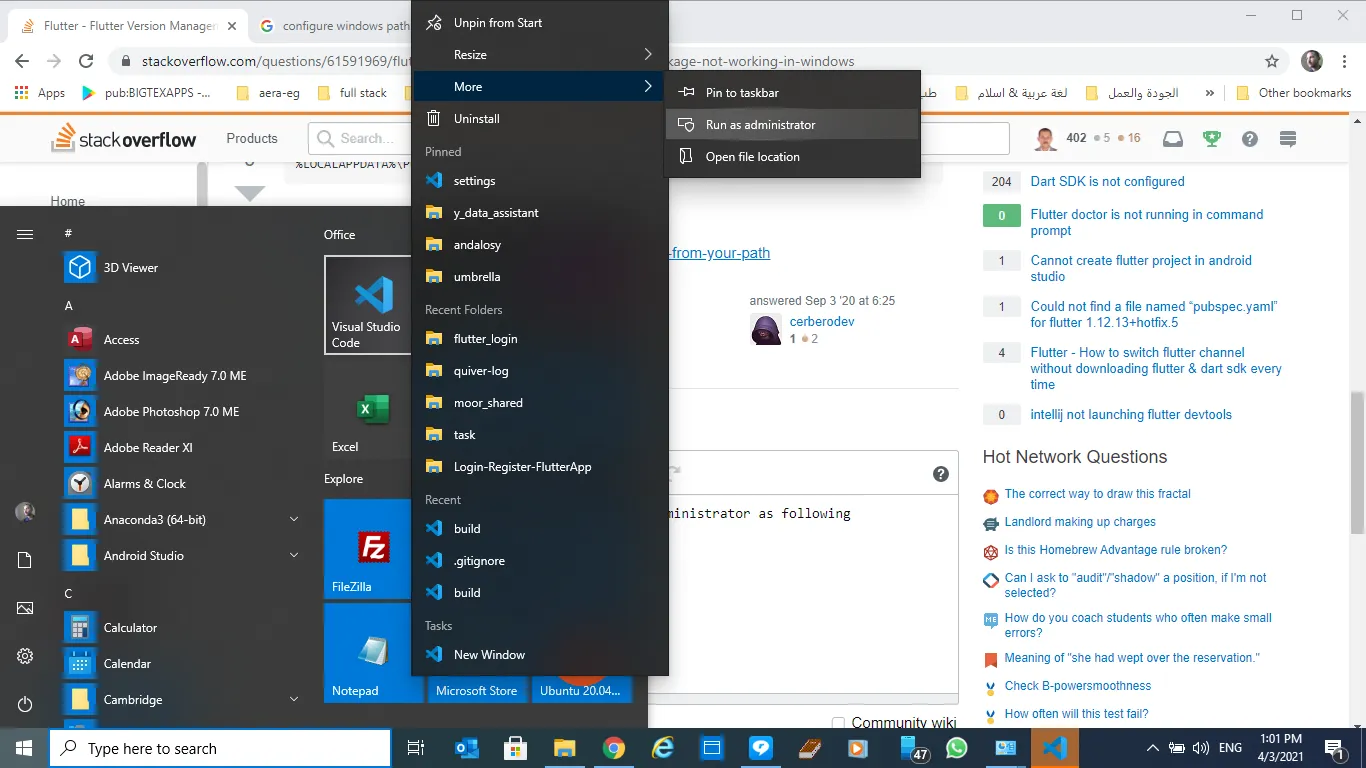Click the user account avatar in Start sidebar

point(25,513)
